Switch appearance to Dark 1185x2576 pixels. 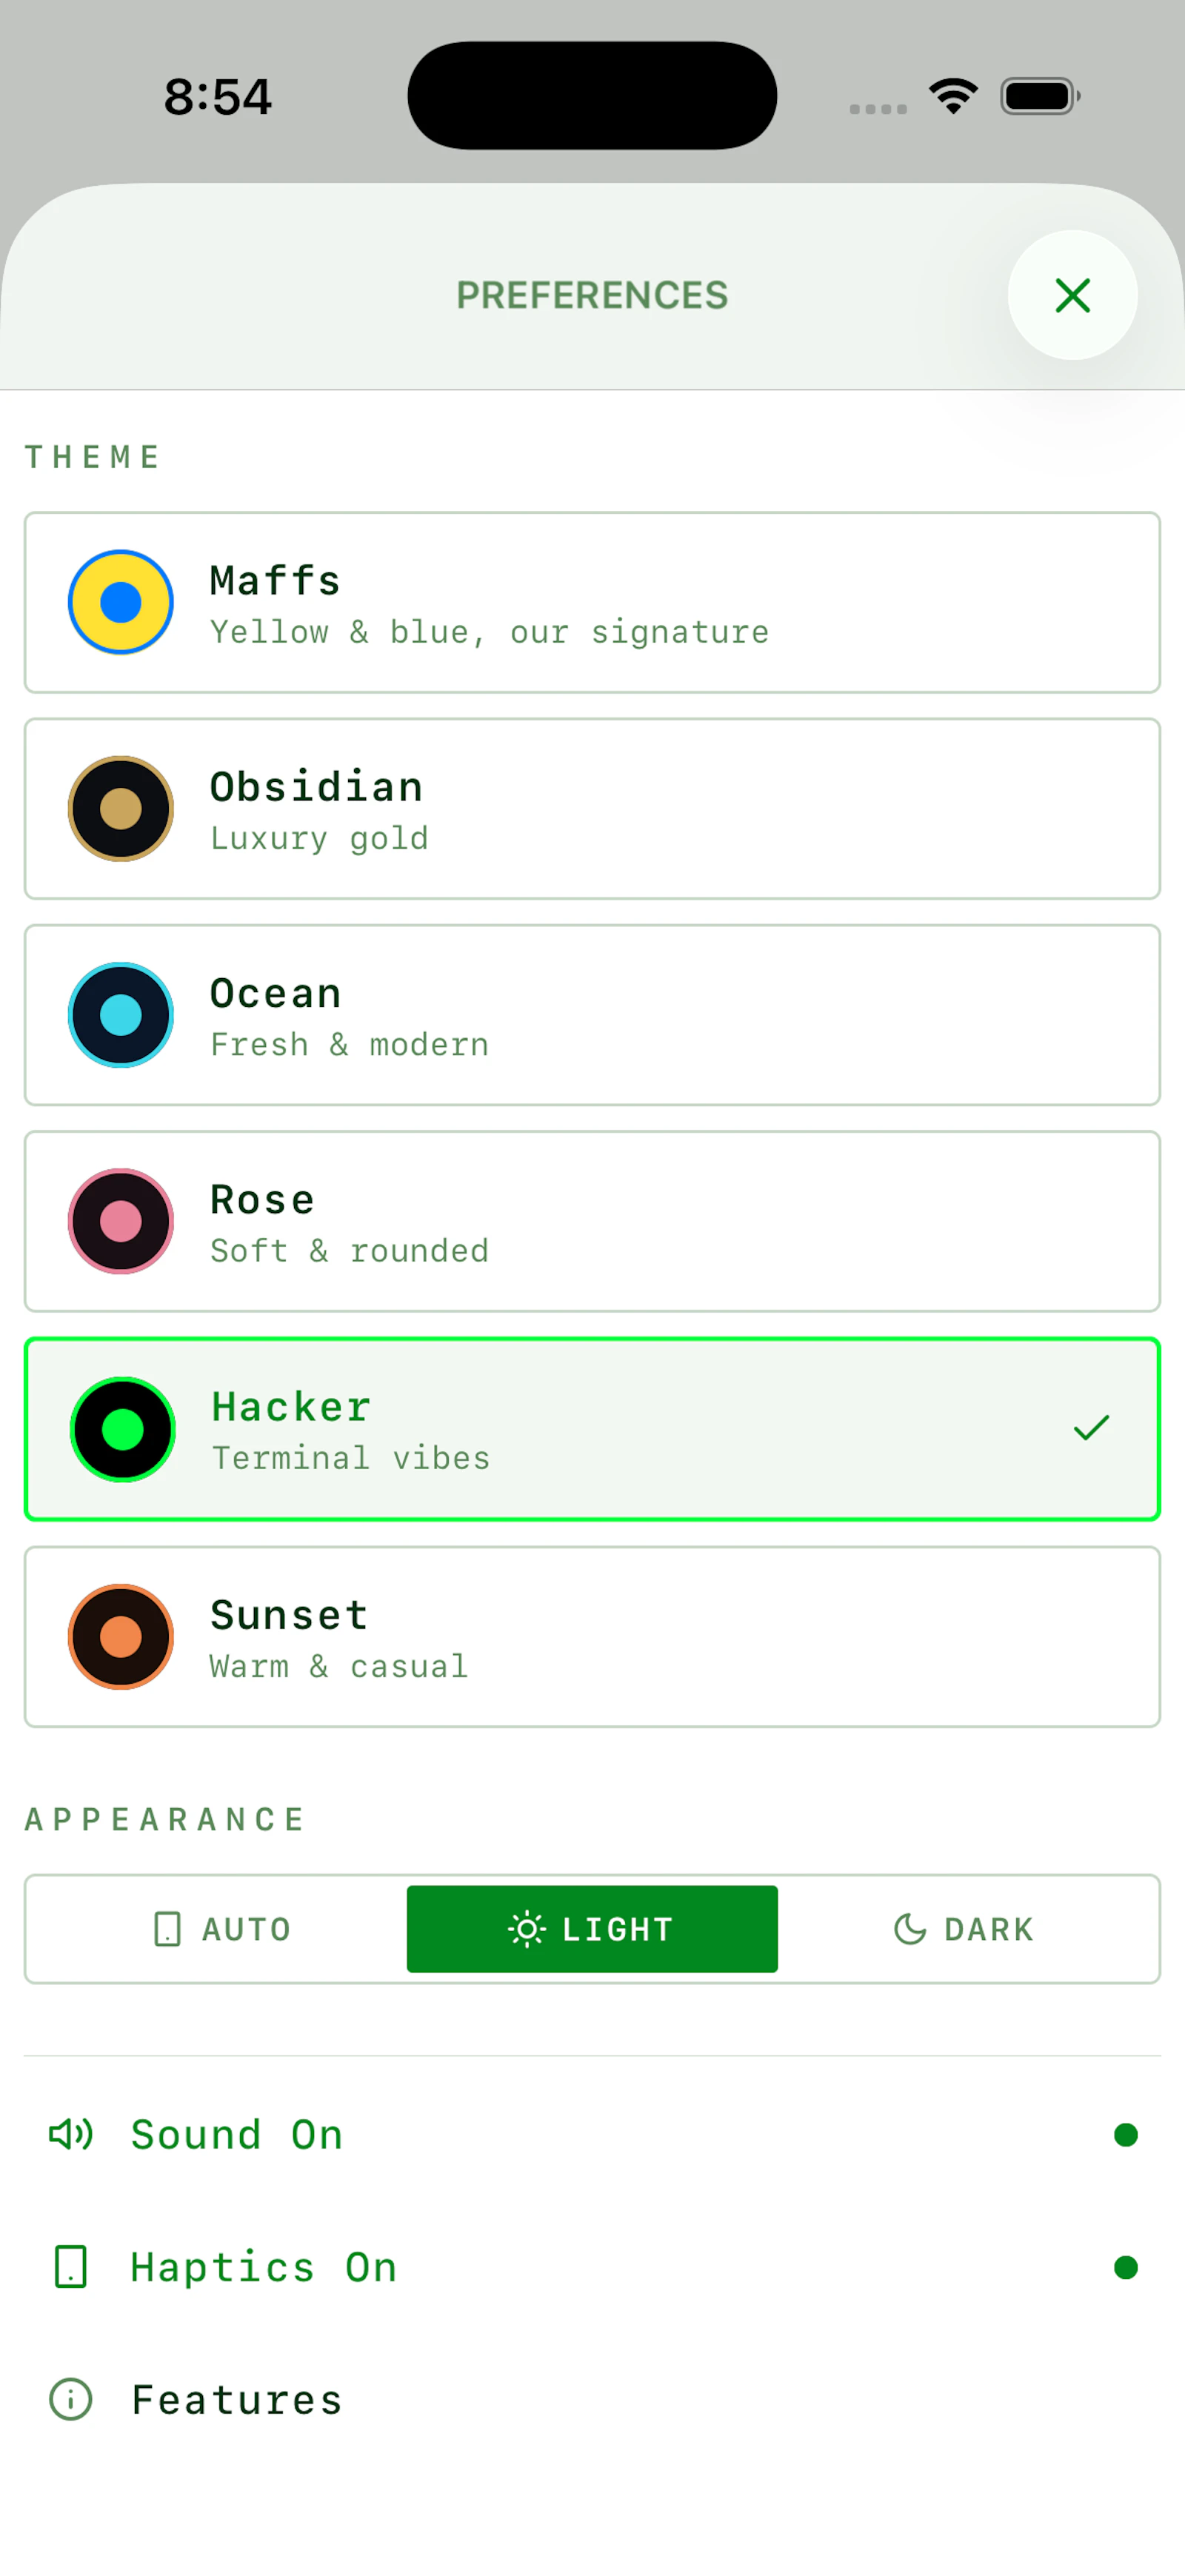[963, 1929]
